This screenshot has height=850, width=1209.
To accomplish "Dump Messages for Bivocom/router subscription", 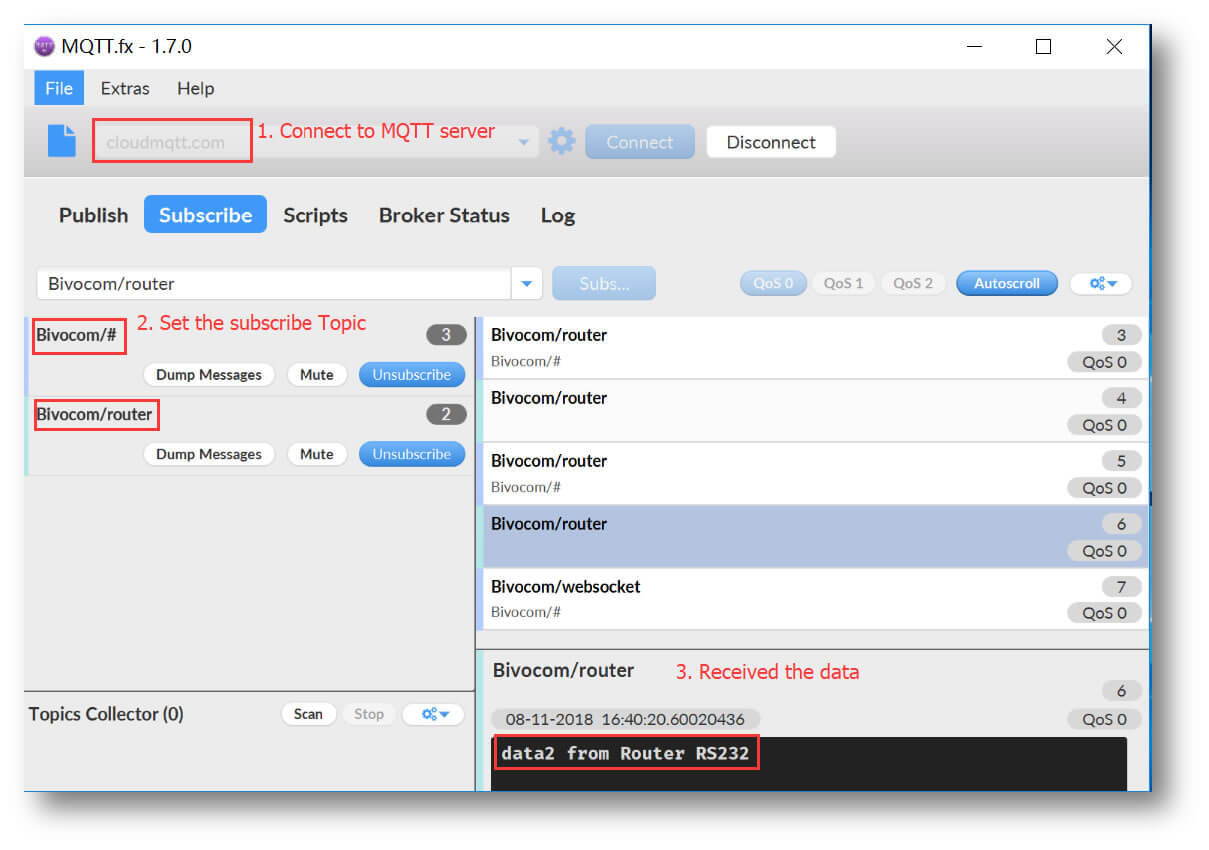I will 209,454.
